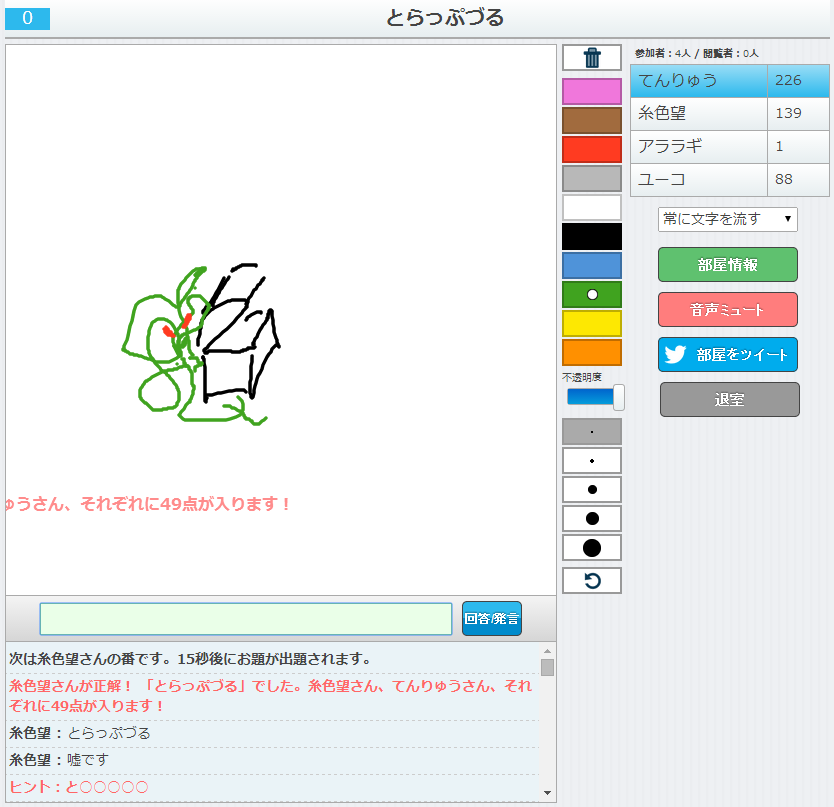
Task: Select the second largest brush size
Action: (591, 519)
